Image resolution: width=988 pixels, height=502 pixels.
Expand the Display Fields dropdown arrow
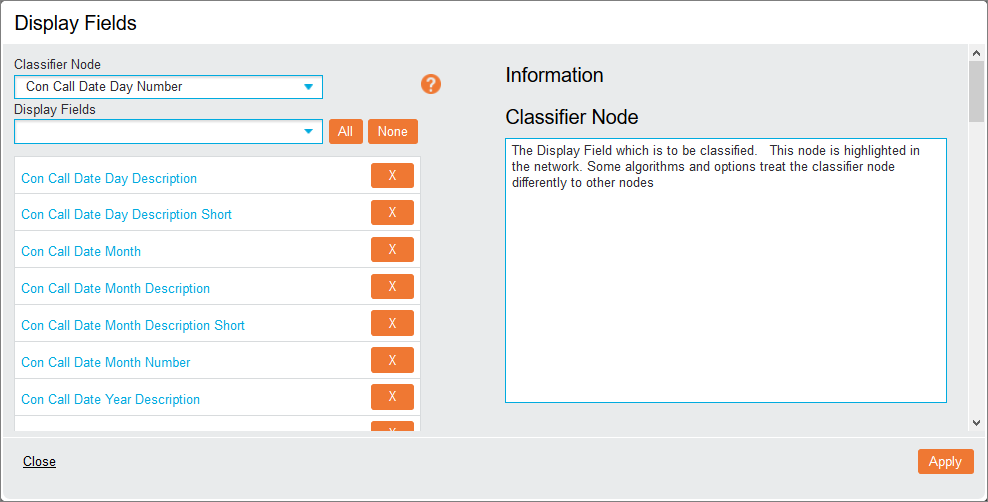pyautogui.click(x=308, y=132)
